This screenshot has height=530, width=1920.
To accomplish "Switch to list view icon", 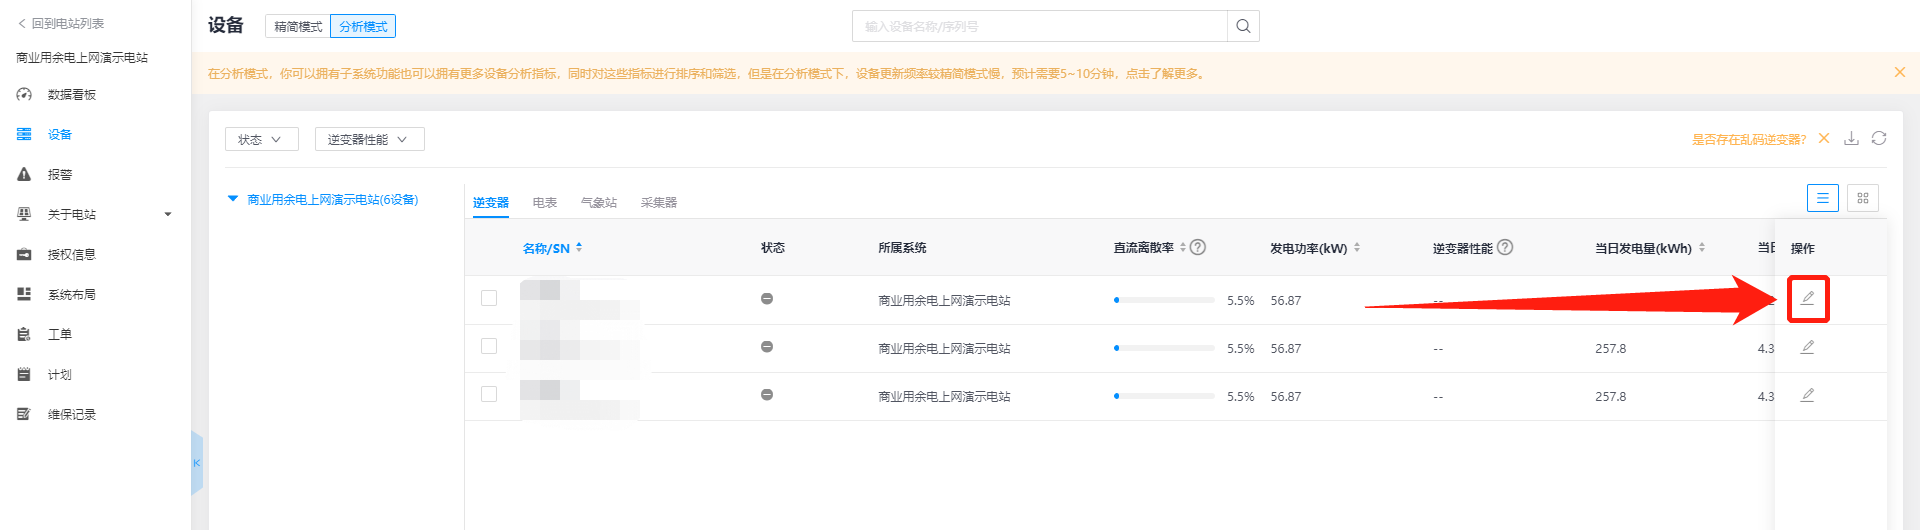I will (1822, 198).
